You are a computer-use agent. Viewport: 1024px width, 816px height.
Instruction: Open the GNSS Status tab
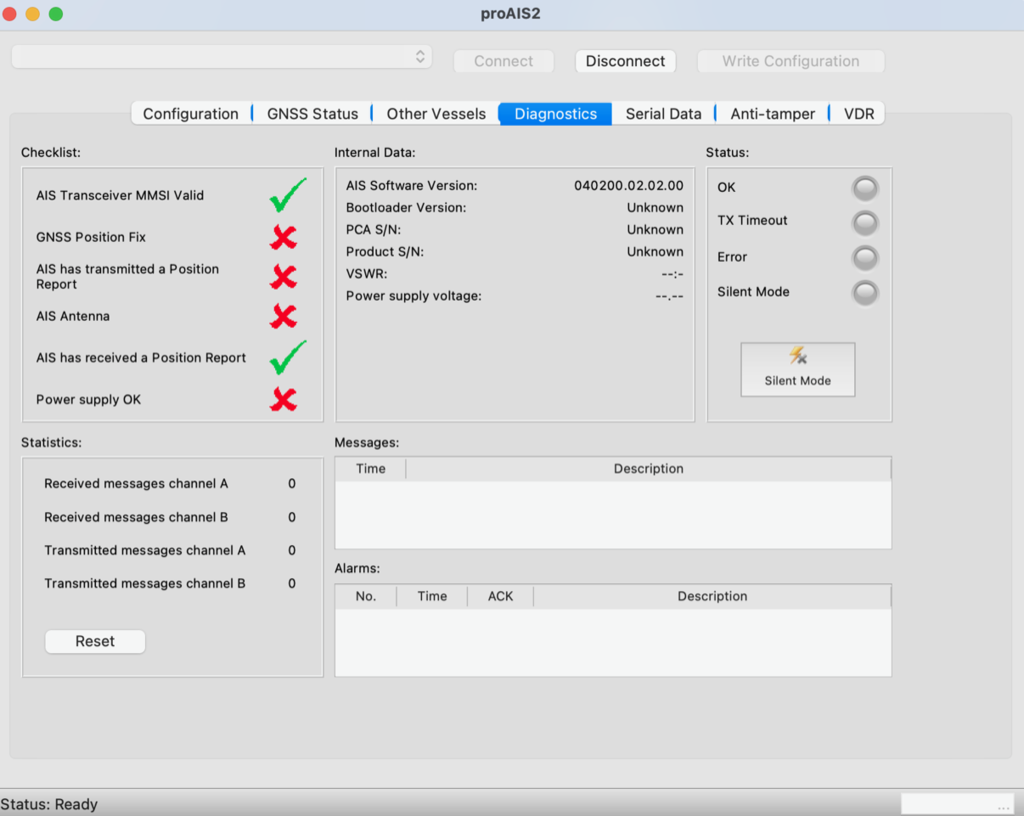pyautogui.click(x=312, y=114)
